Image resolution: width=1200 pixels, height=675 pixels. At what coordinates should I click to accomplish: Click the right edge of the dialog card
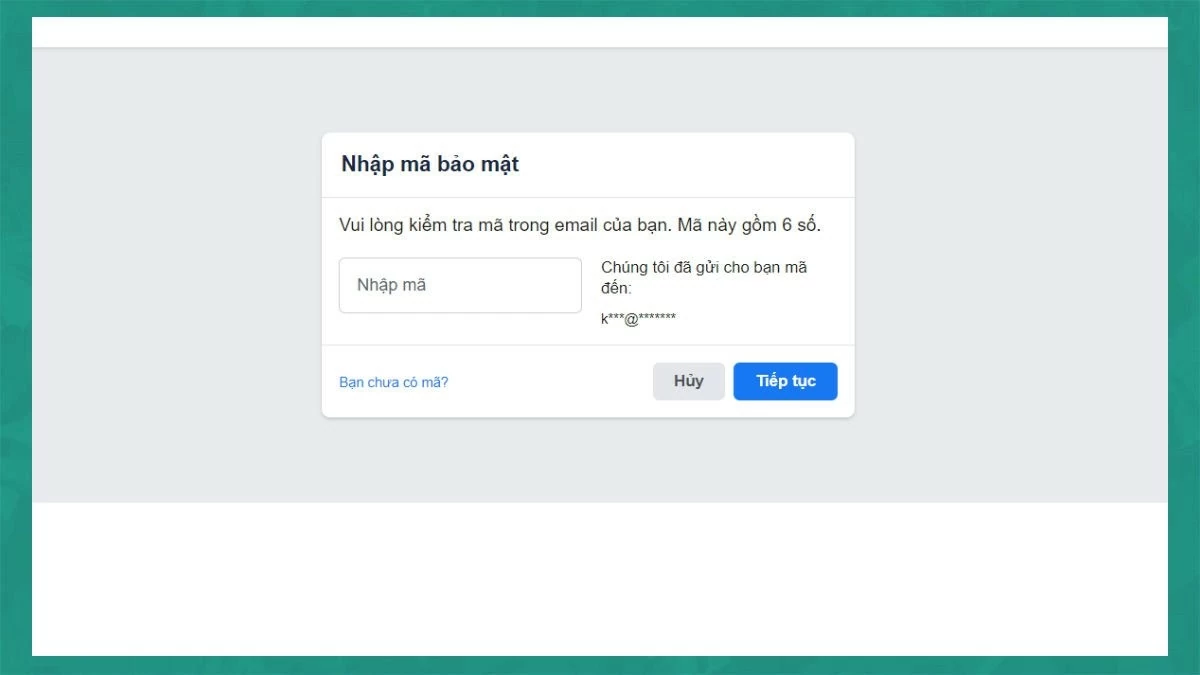pos(852,275)
